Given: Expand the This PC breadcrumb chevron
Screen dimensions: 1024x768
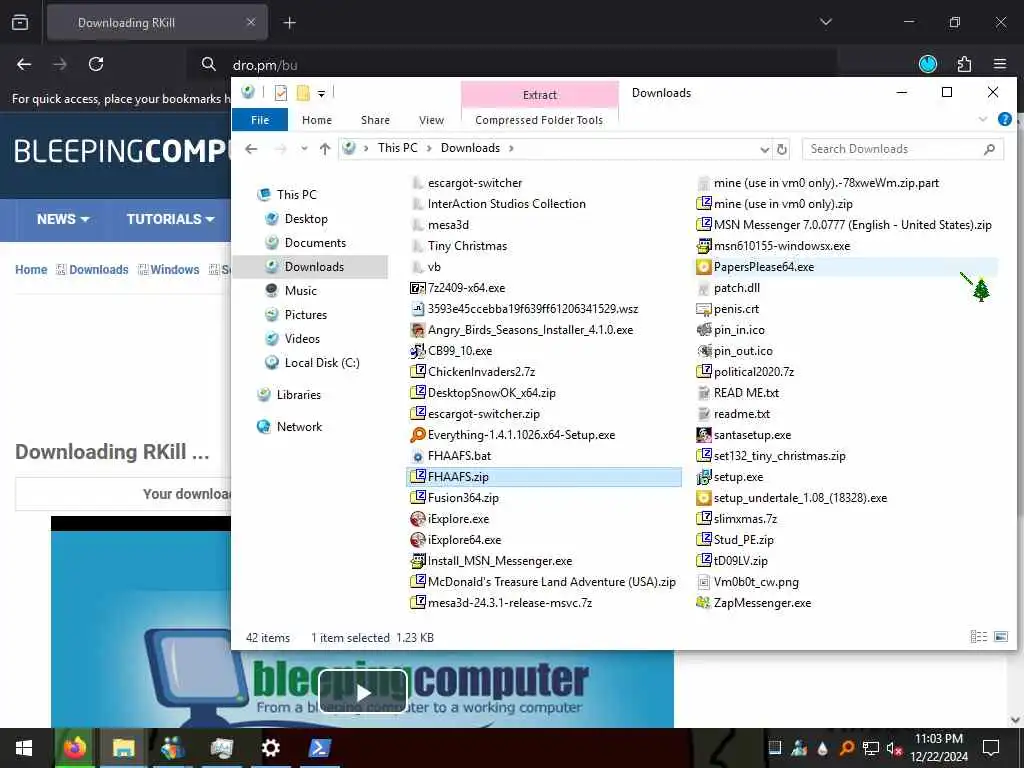Looking at the screenshot, I should tap(429, 148).
